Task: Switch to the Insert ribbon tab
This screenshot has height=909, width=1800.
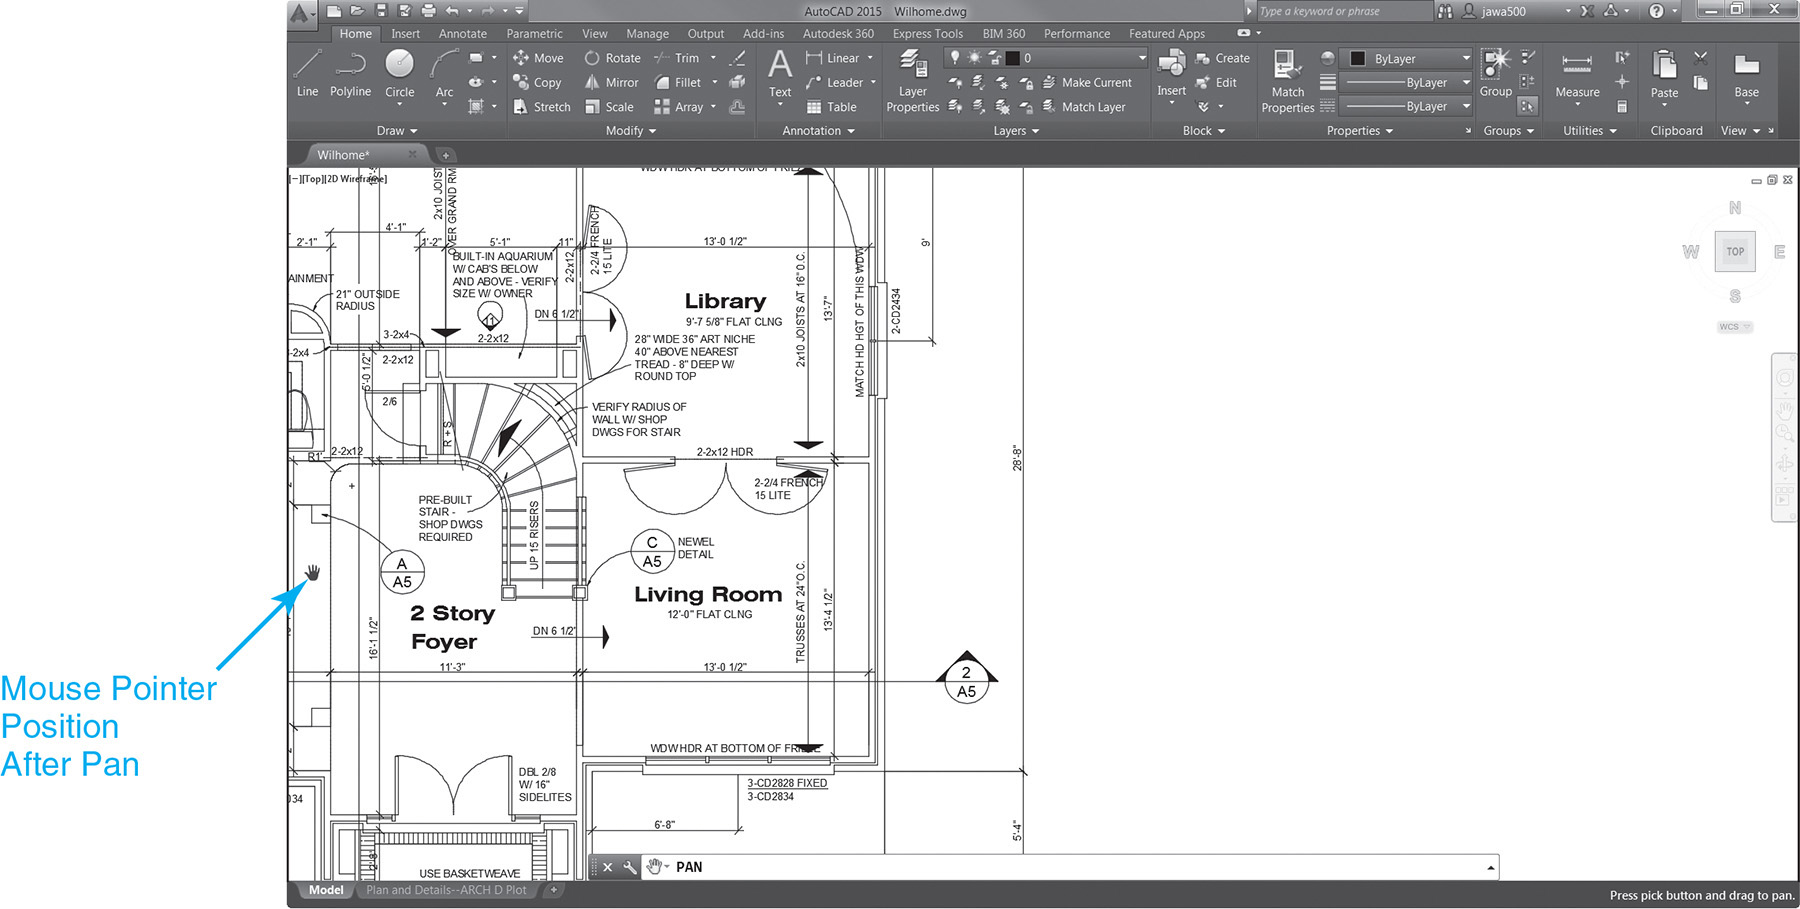Action: click(x=405, y=34)
